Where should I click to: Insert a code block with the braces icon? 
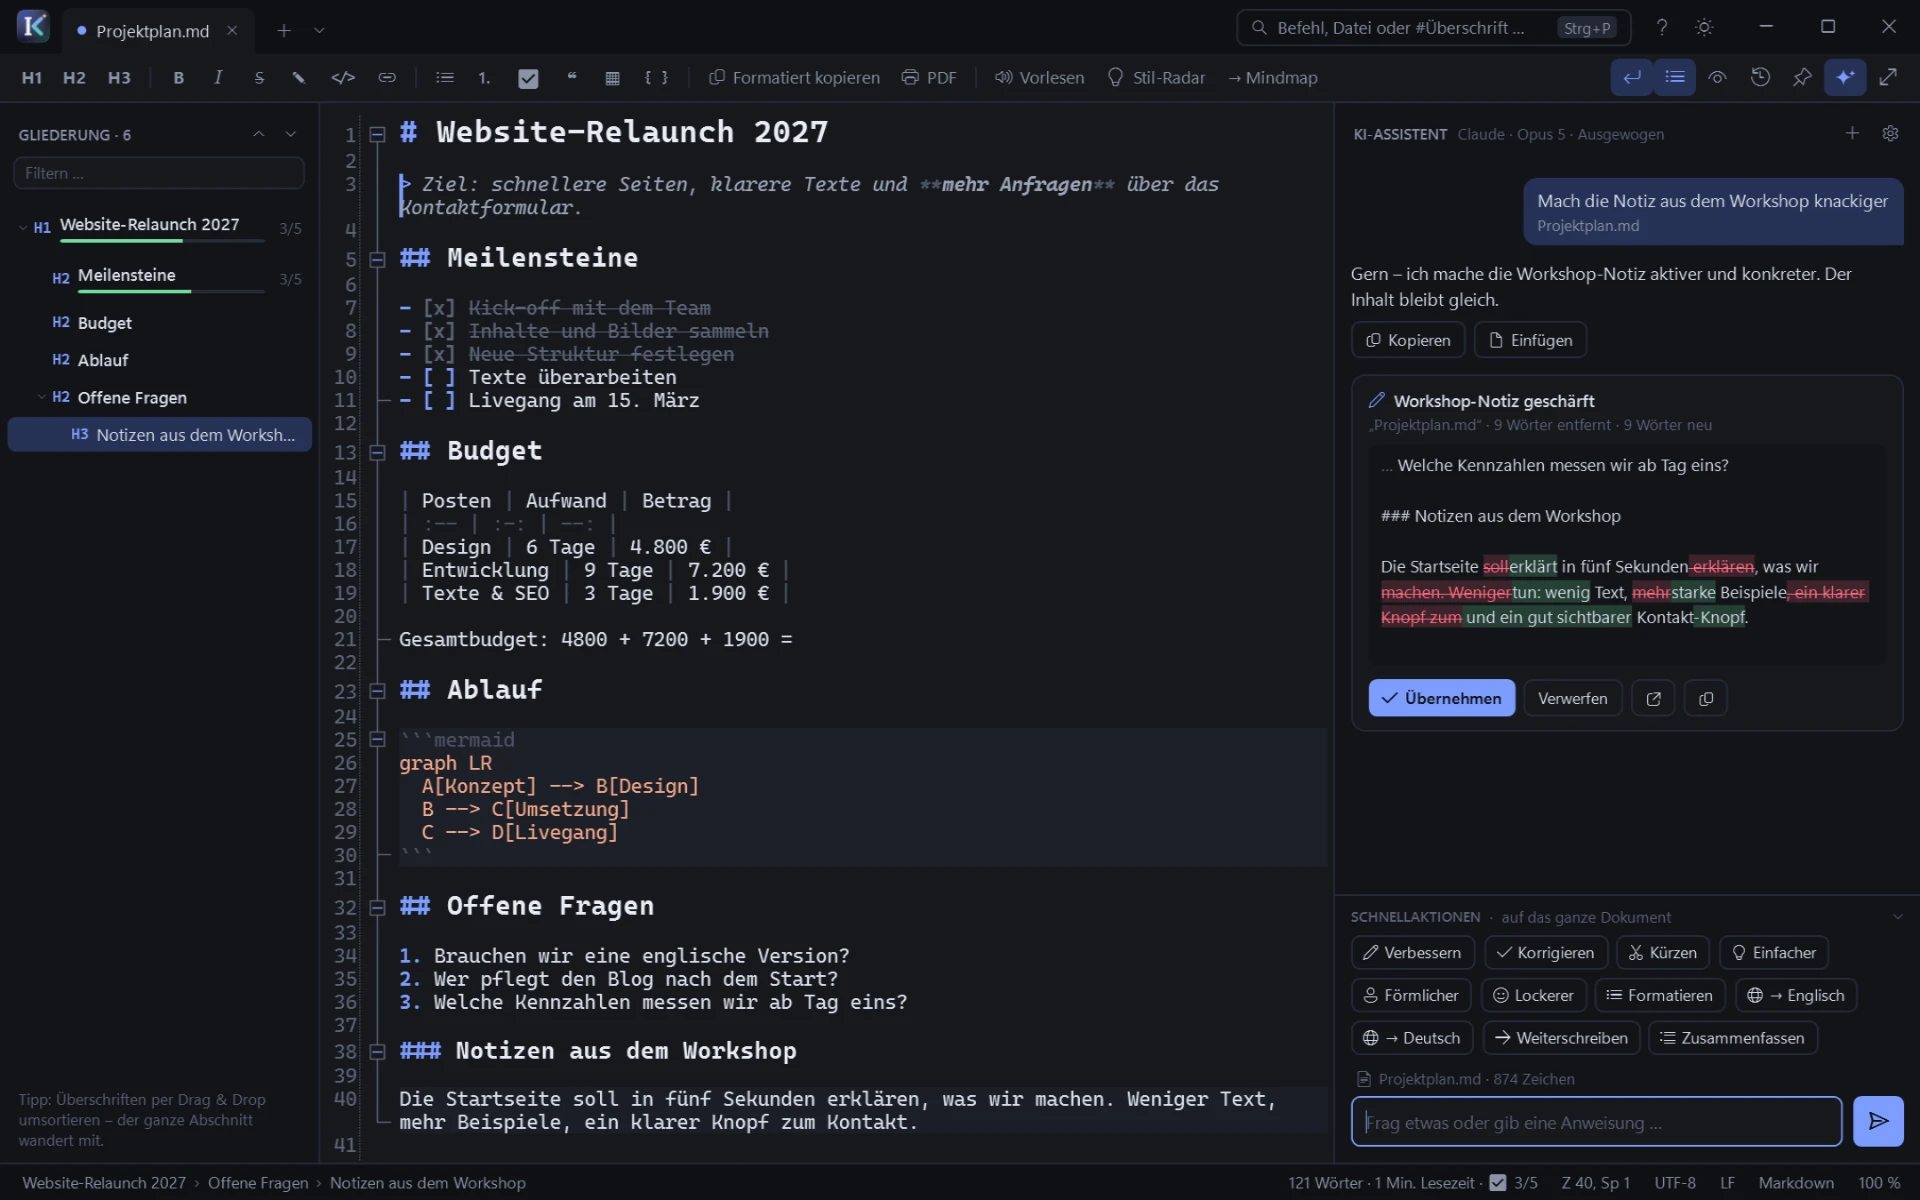pyautogui.click(x=656, y=78)
